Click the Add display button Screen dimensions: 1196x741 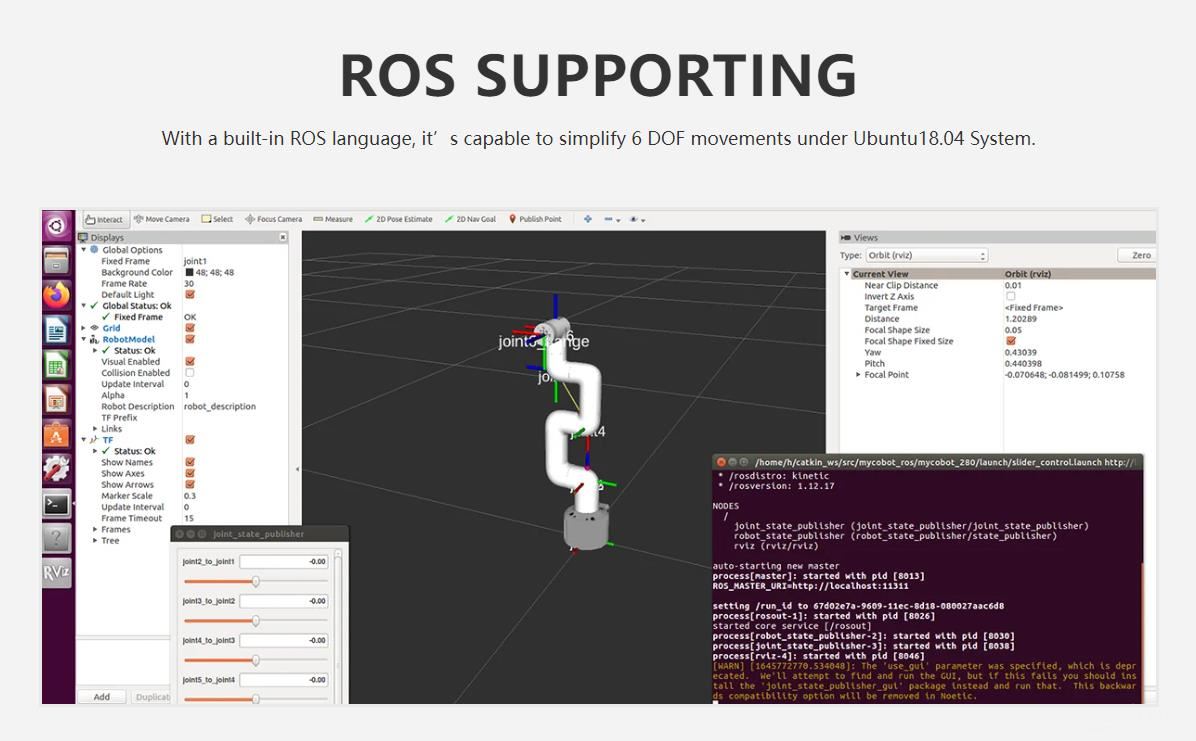[101, 697]
